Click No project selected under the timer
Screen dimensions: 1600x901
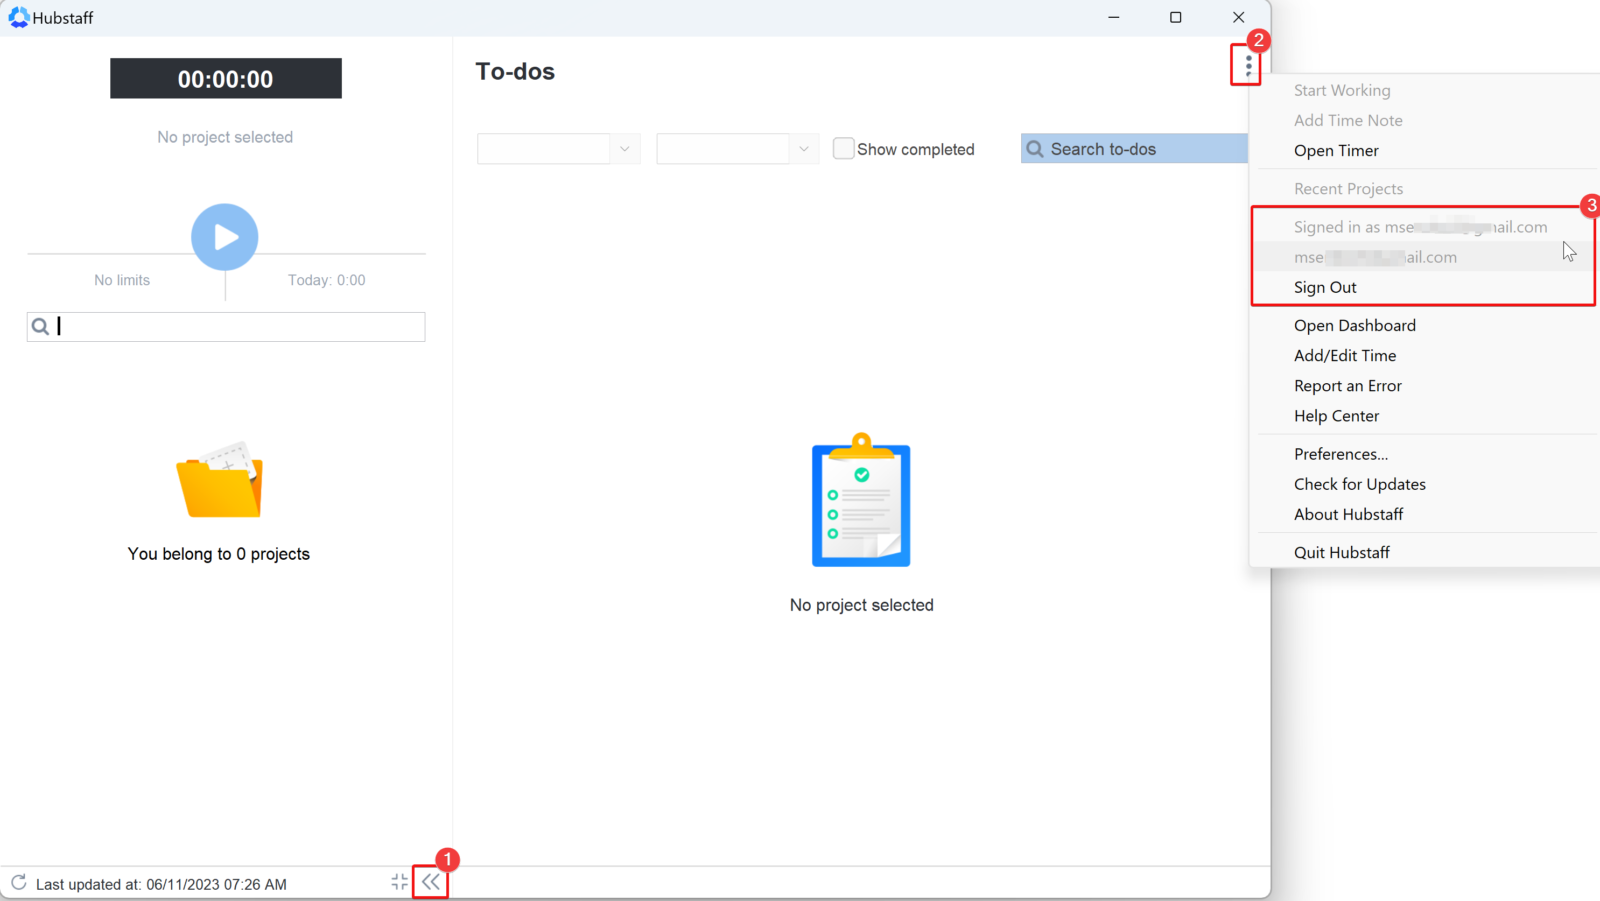click(x=225, y=137)
